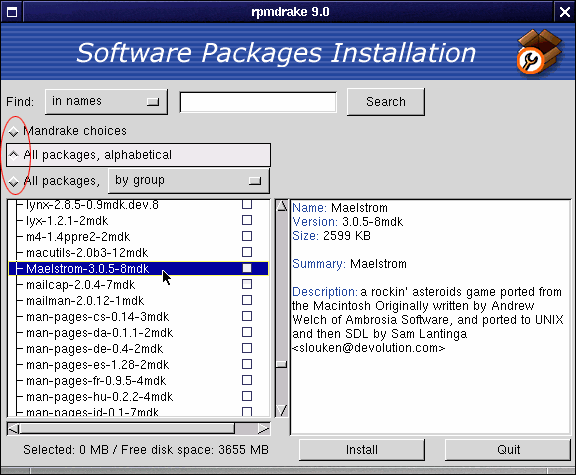This screenshot has height=475, width=576.
Task: Close the rpmdrake window
Action: click(565, 12)
